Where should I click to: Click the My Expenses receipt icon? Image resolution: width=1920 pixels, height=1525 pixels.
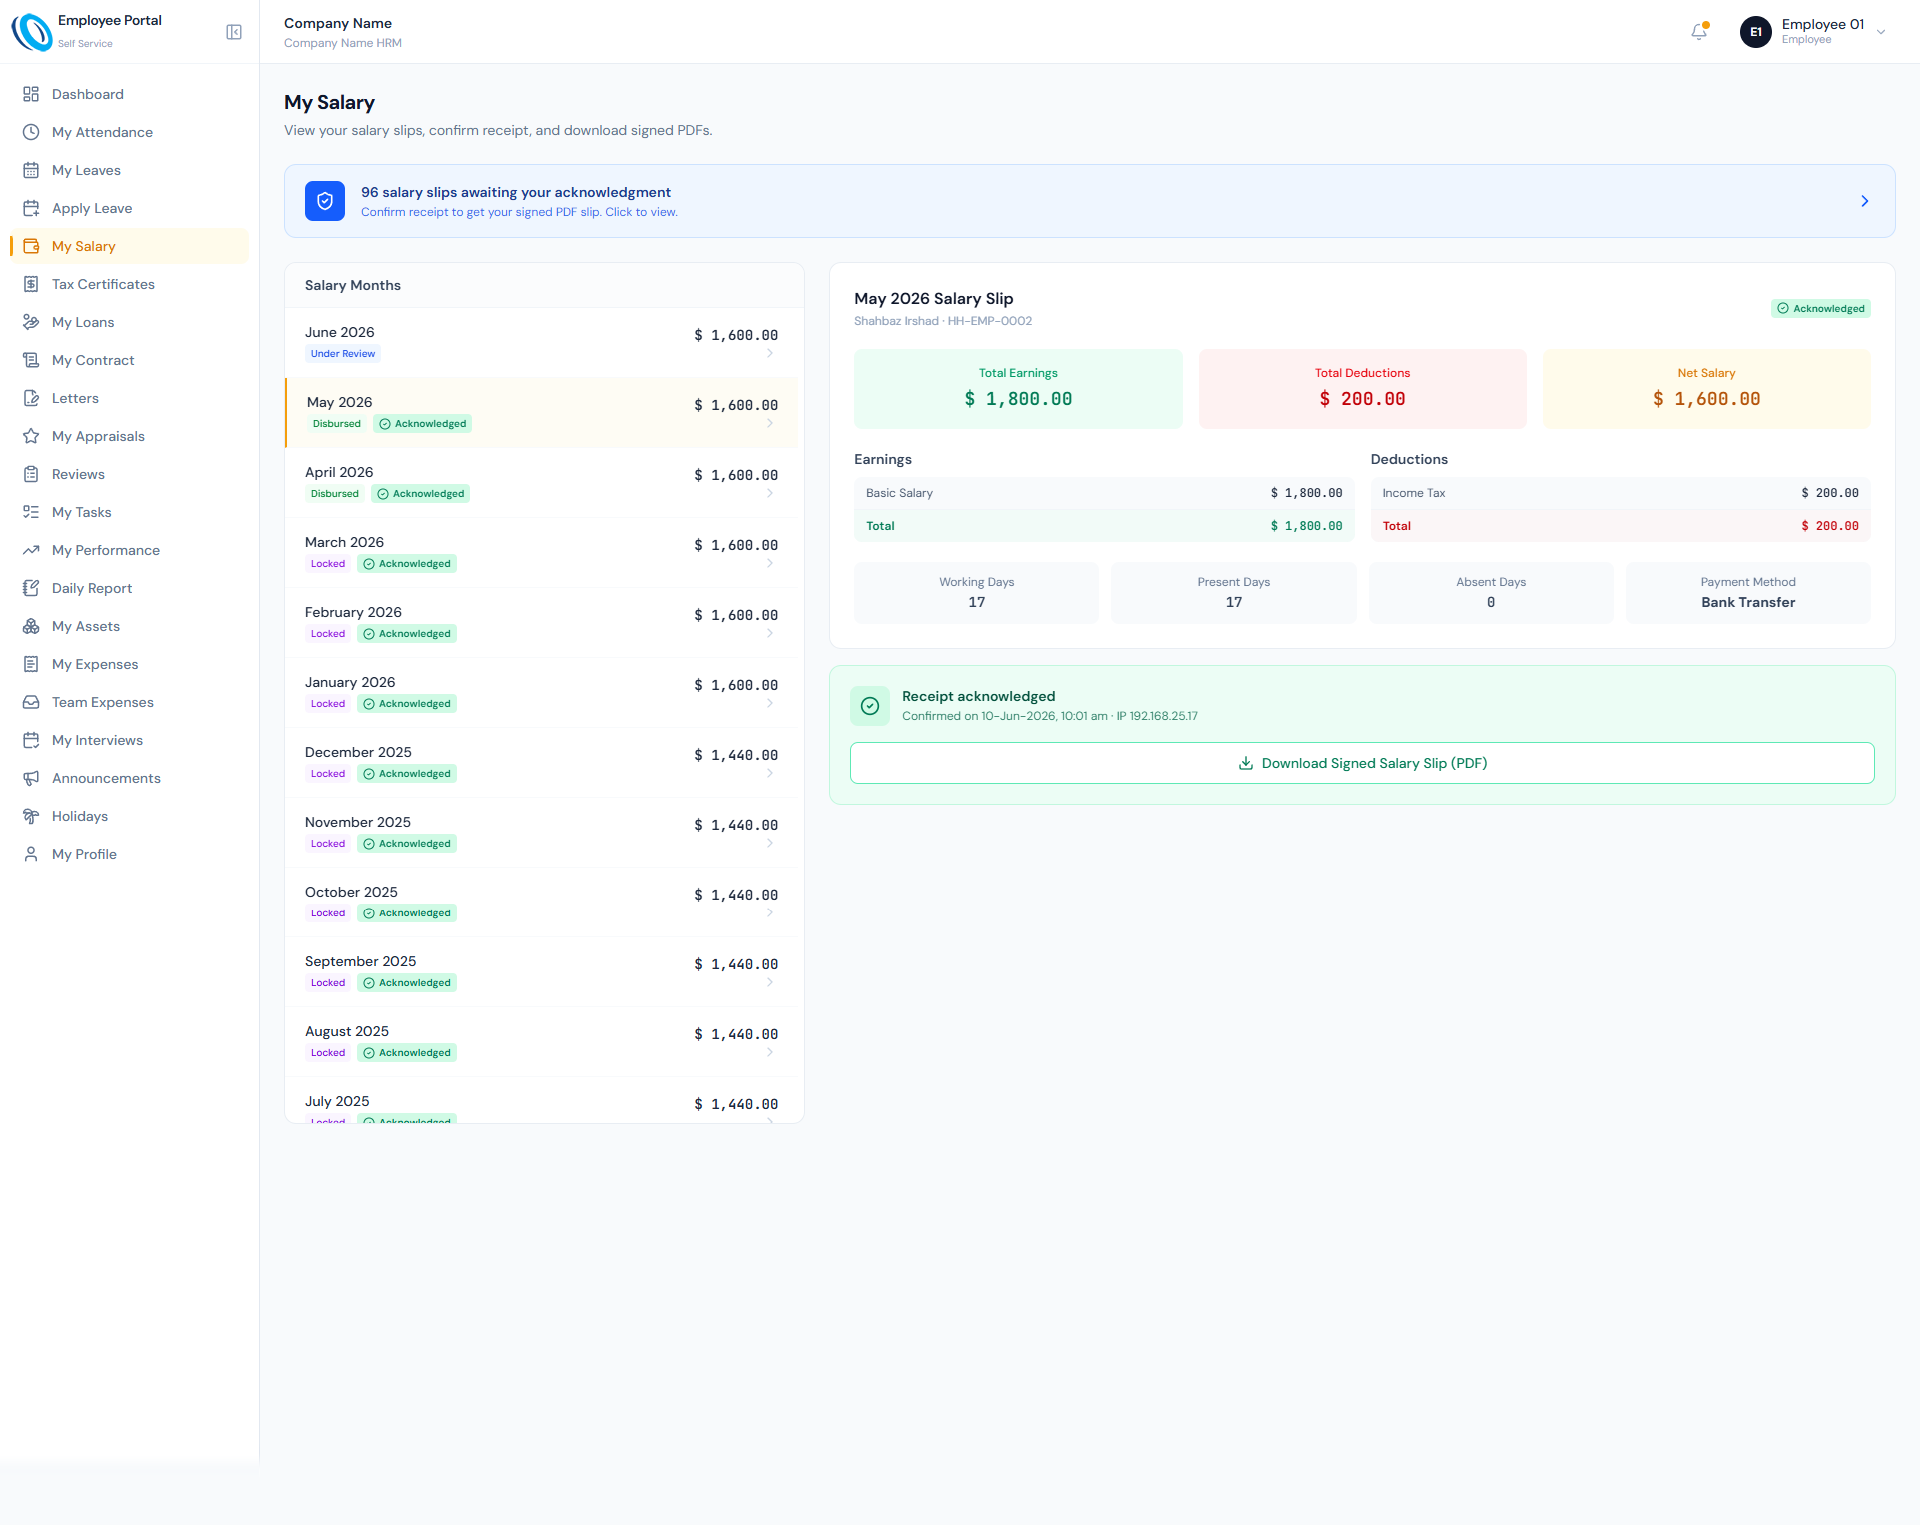31,664
